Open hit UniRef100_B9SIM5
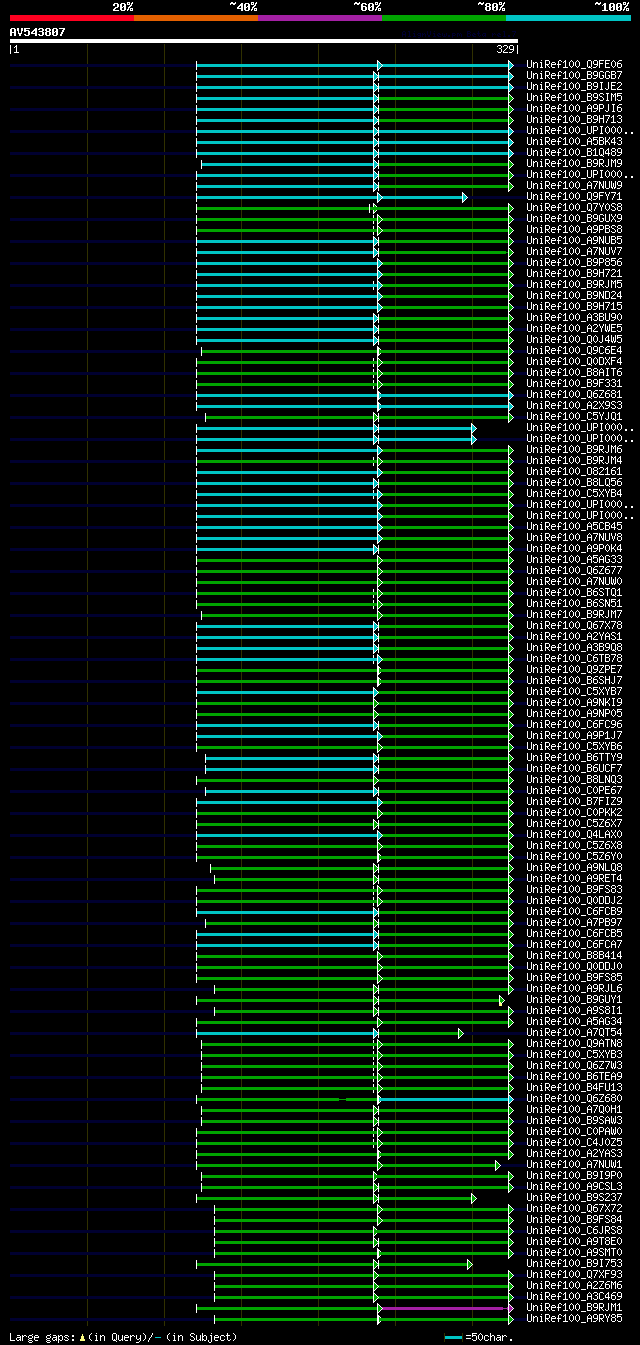This screenshot has width=640, height=1345. [574, 97]
